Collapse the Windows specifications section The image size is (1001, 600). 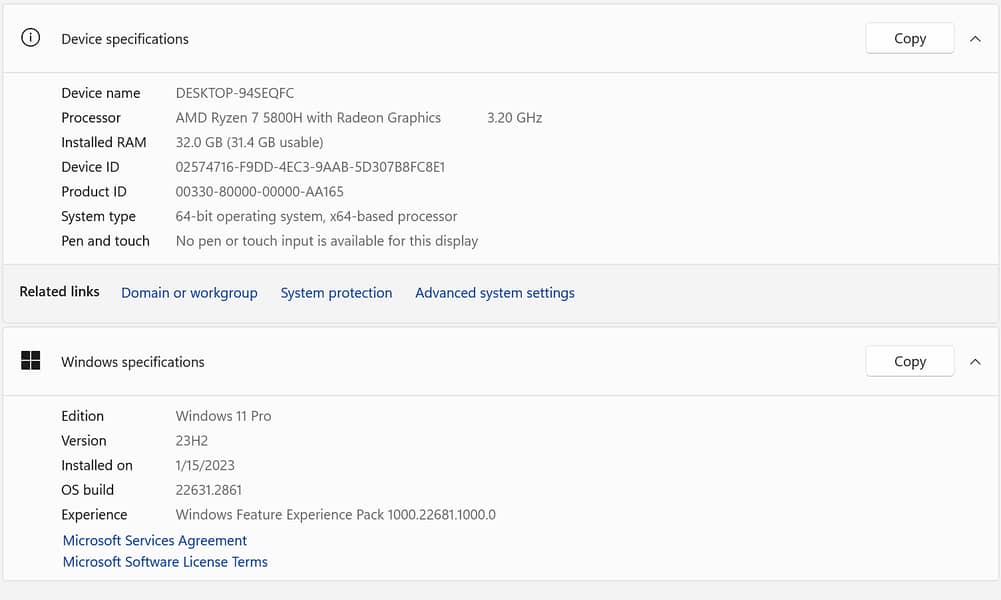pyautogui.click(x=975, y=362)
